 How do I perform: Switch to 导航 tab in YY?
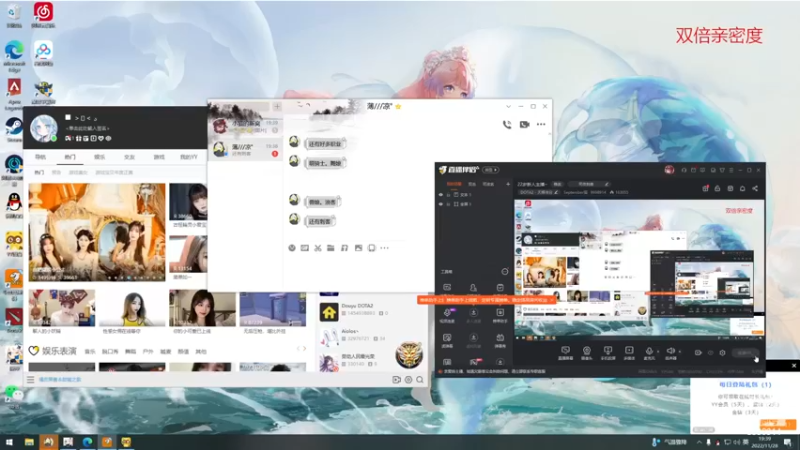40,157
